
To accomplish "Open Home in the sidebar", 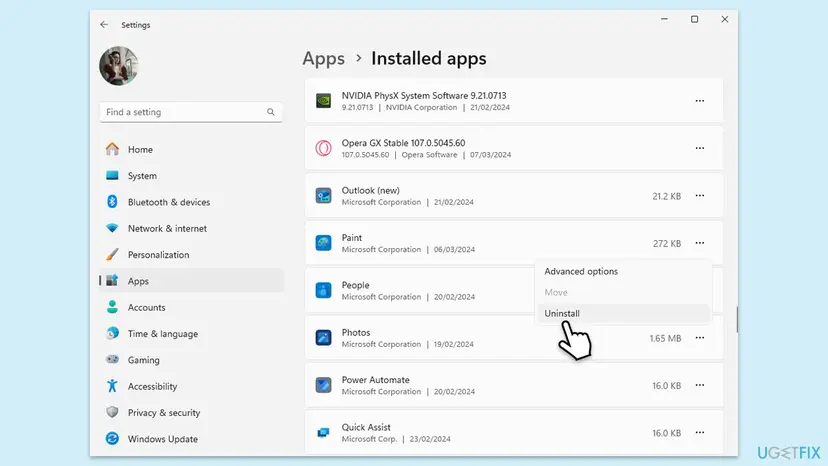I will pyautogui.click(x=191, y=150).
